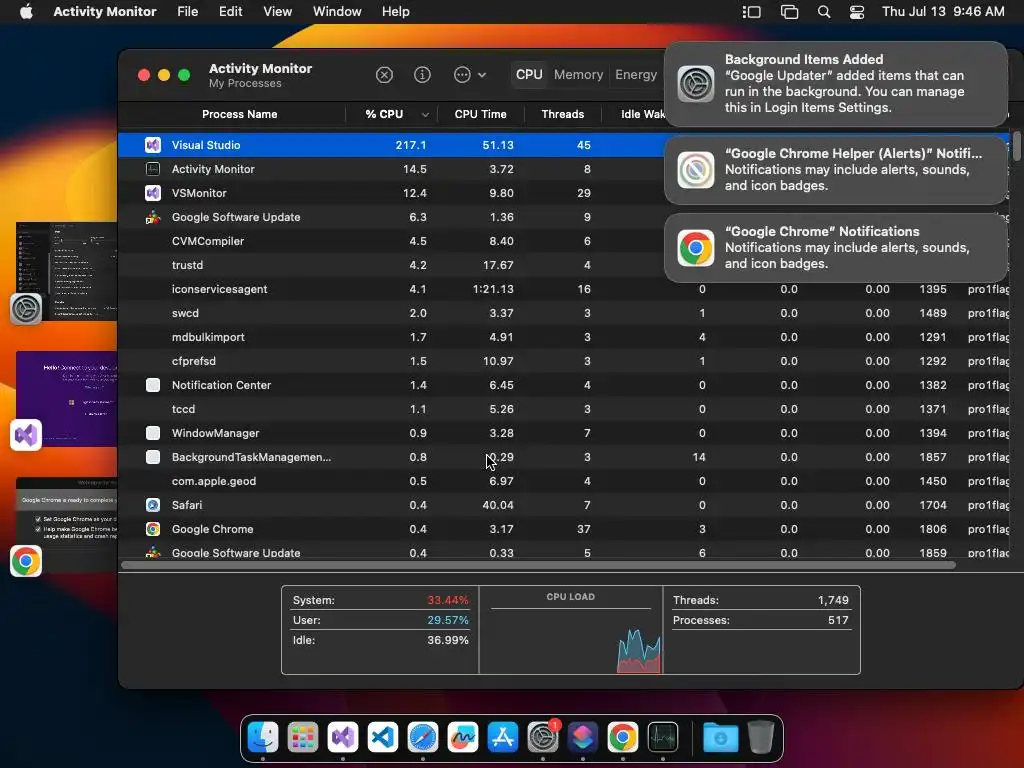
Task: Open the "Google Chrome" Notifications banner
Action: coord(836,248)
